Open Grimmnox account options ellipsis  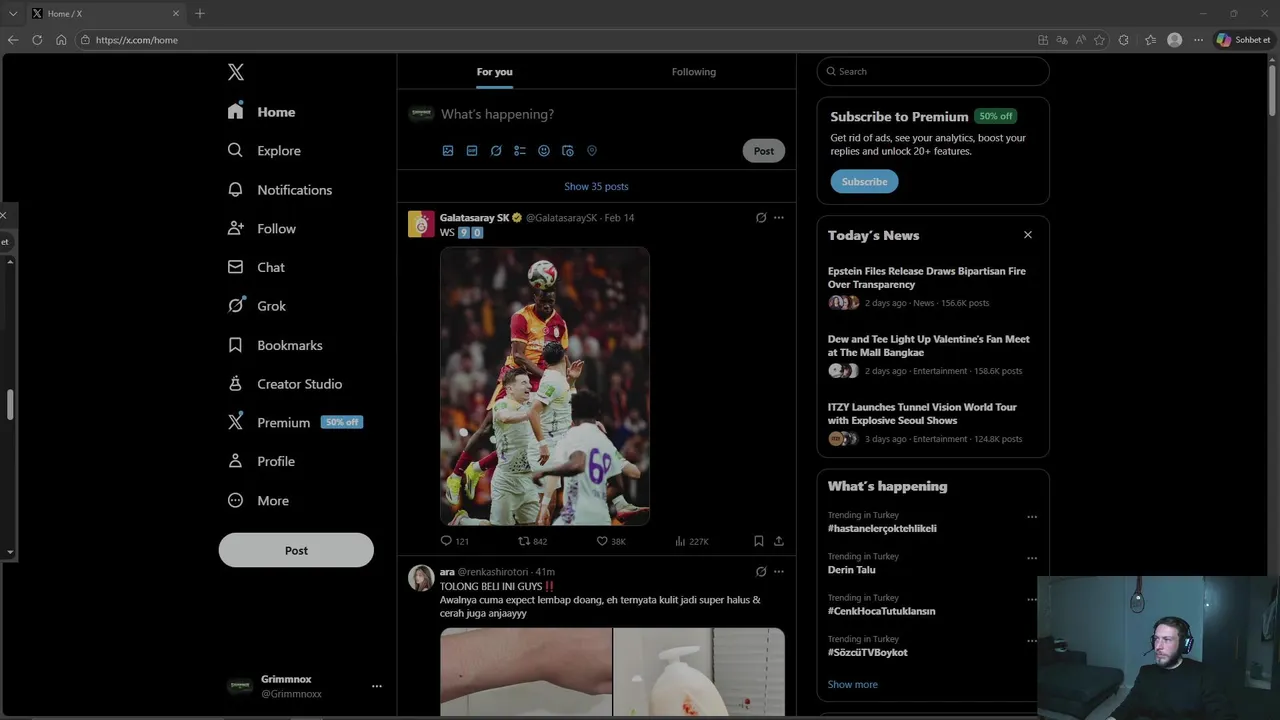(x=377, y=686)
